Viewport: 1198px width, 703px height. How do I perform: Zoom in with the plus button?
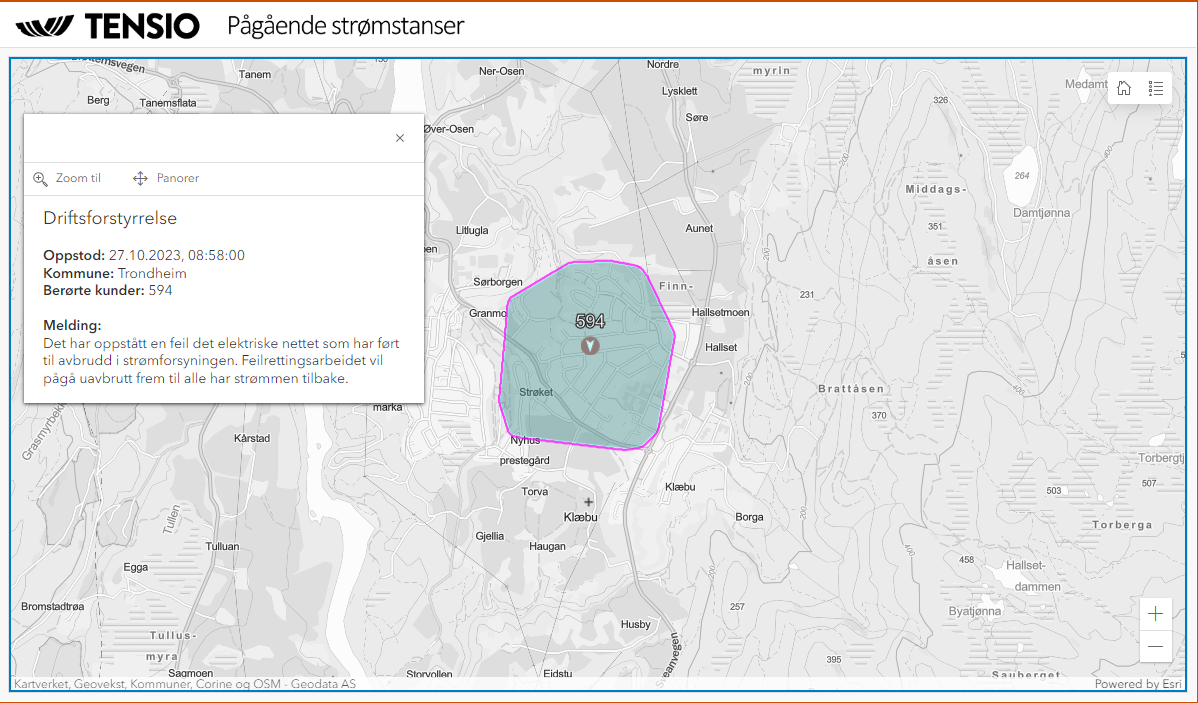1155,614
